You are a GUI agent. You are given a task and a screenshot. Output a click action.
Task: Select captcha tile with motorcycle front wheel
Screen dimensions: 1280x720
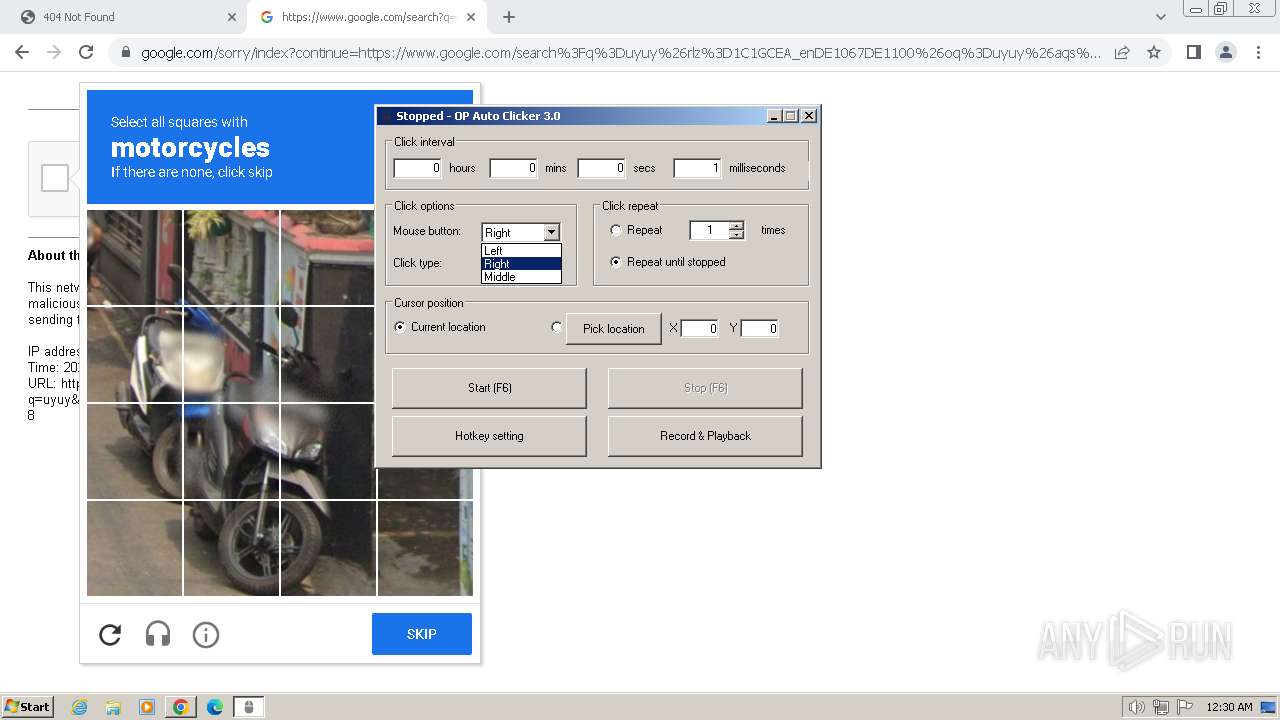232,548
